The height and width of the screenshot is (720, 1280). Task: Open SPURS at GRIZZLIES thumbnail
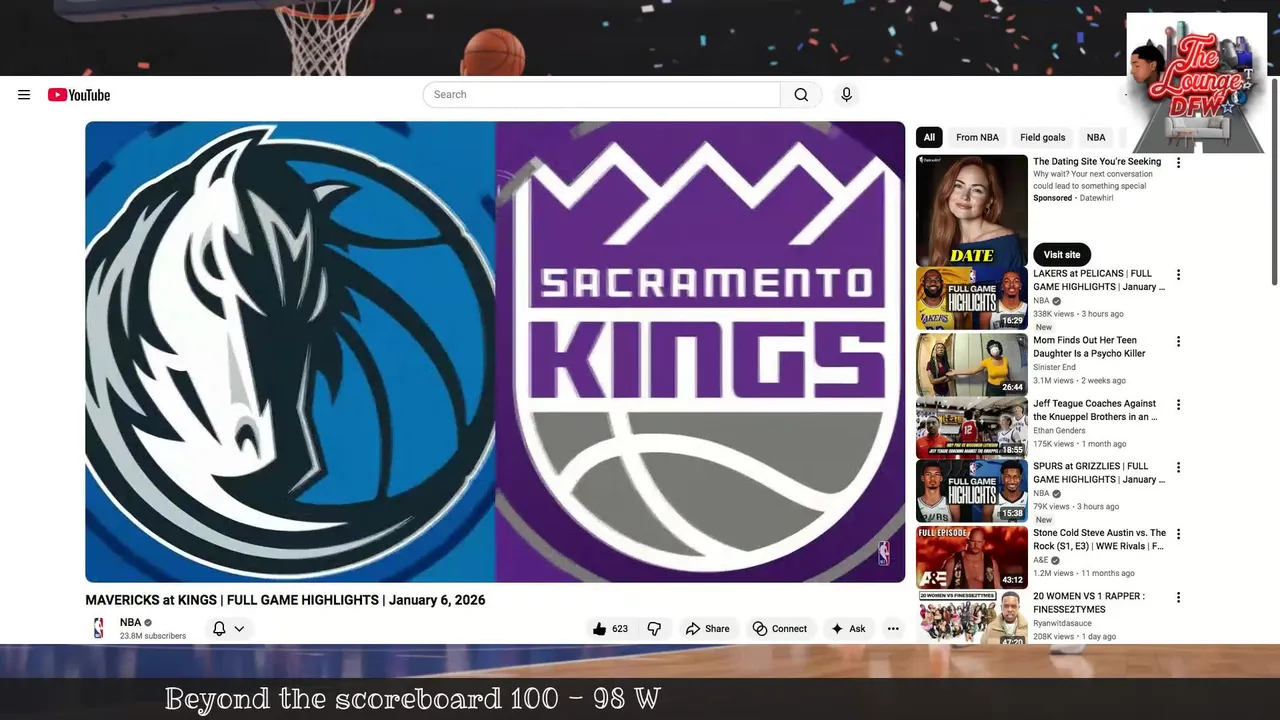(x=972, y=491)
